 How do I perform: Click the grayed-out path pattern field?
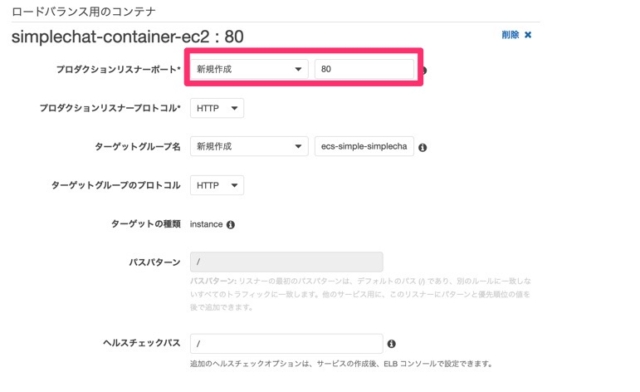tap(287, 262)
